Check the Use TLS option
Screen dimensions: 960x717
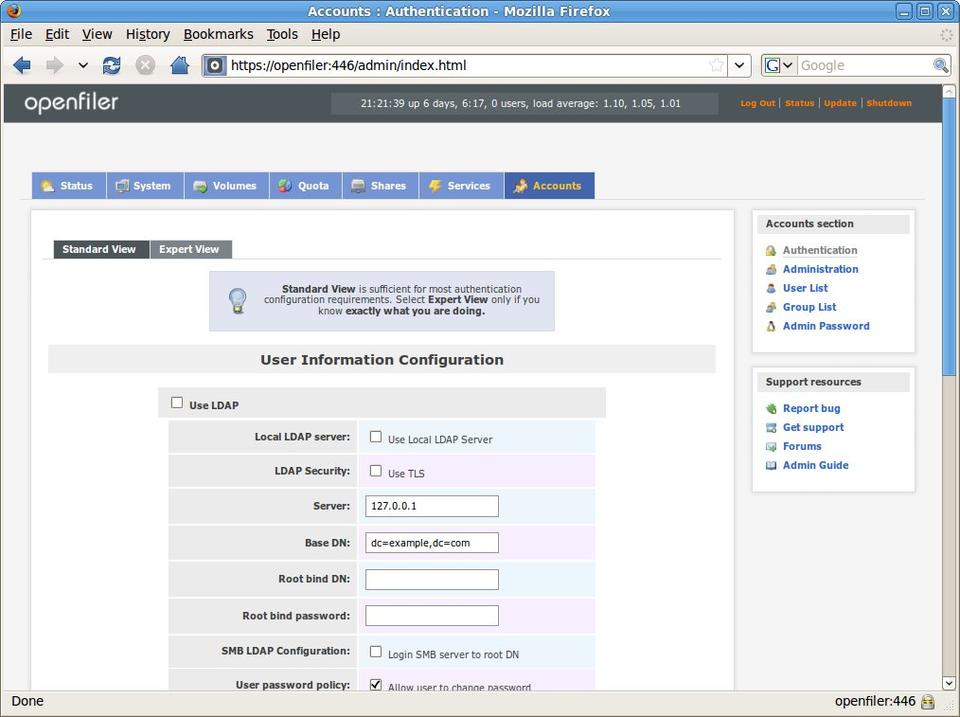376,471
